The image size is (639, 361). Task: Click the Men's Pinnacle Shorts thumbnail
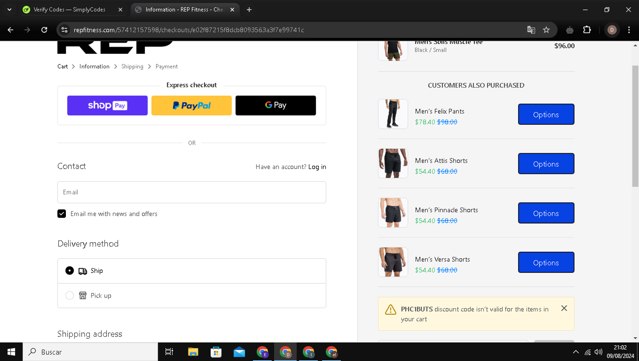tap(393, 213)
